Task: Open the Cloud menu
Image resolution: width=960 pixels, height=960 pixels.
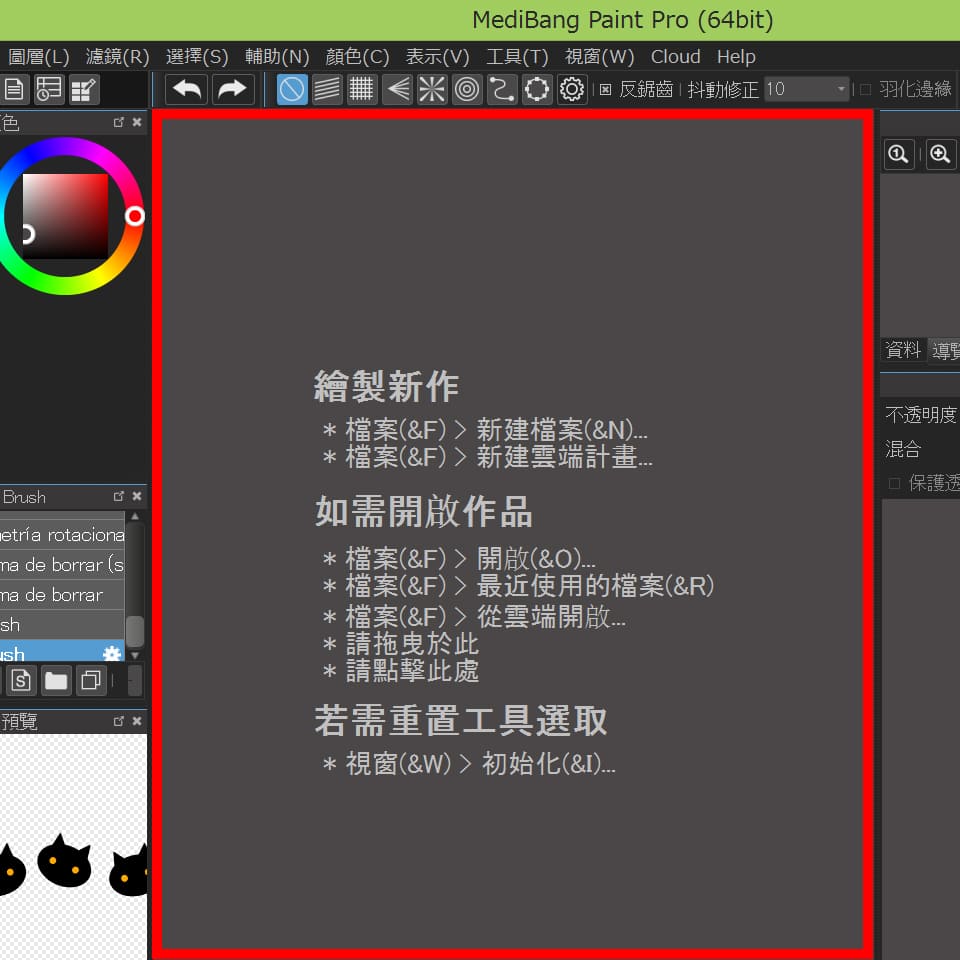Action: (x=675, y=57)
